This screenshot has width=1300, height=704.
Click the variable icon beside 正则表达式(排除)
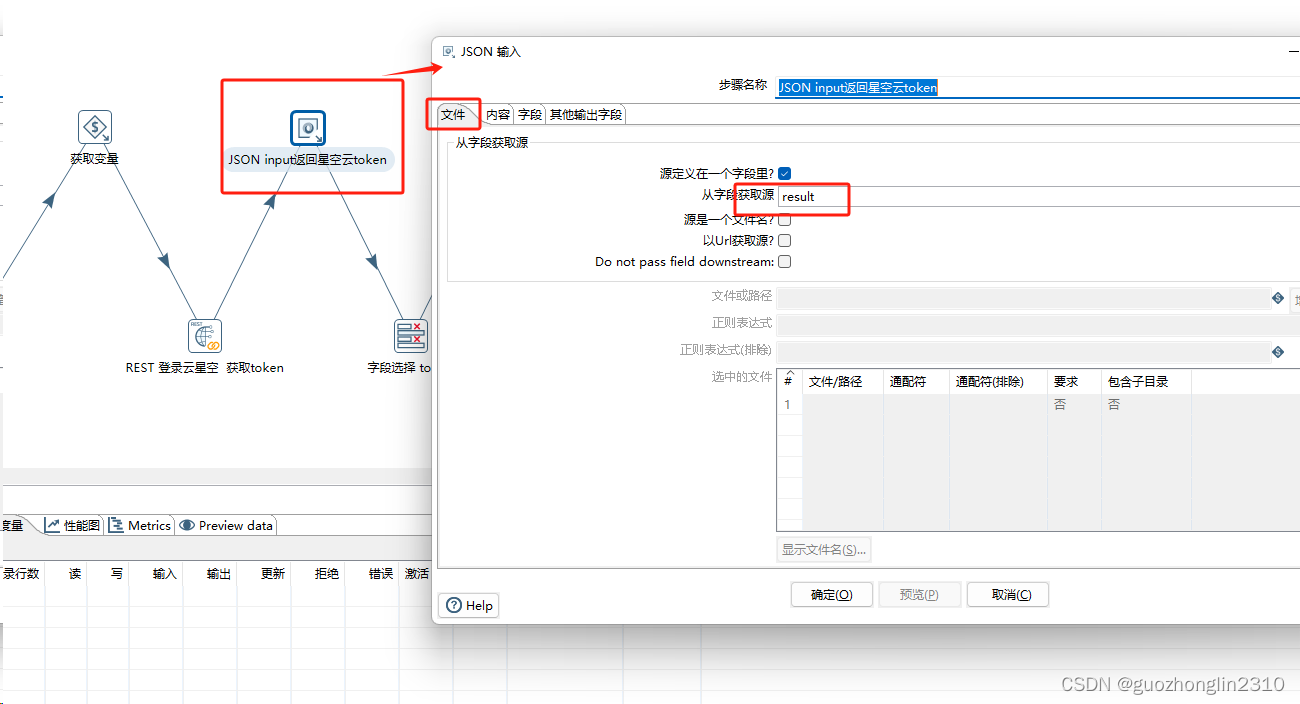[x=1278, y=351]
